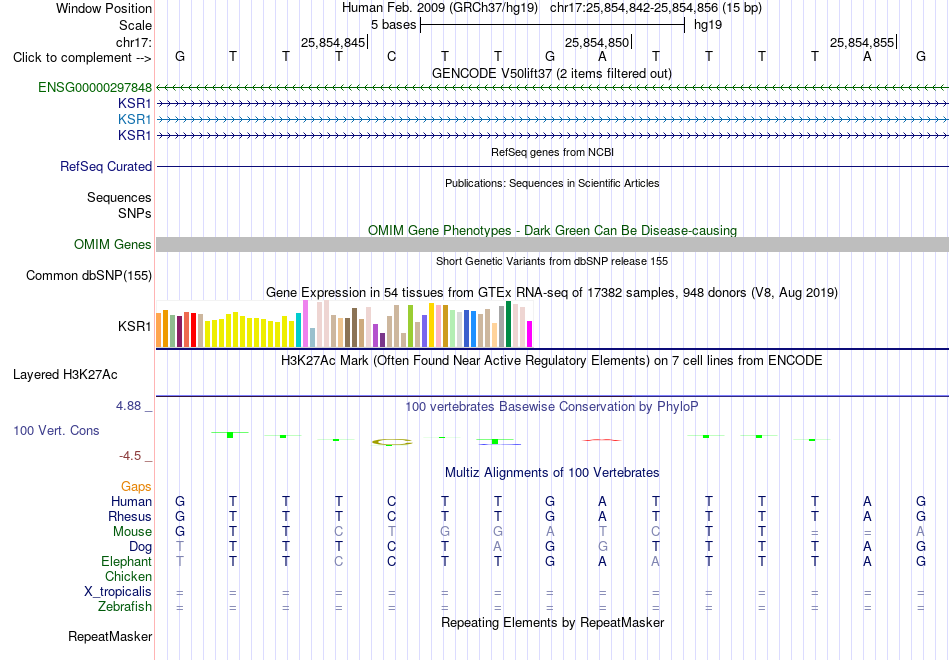Screen dimensions: 950x660
Task: Select the X_tropicalis species row label
Action: click(x=118, y=592)
